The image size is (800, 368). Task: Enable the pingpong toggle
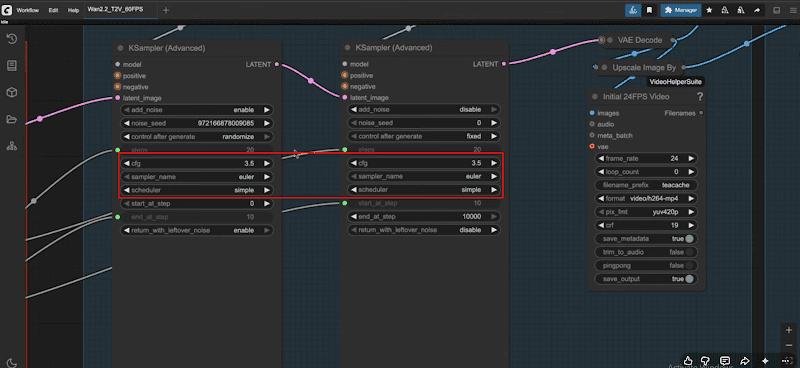click(x=689, y=265)
